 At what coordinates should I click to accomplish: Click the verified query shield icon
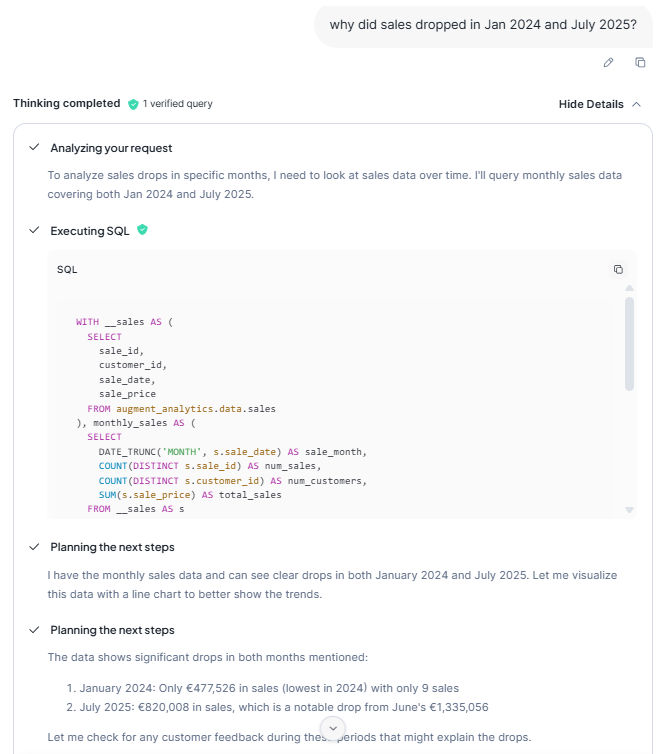132,104
